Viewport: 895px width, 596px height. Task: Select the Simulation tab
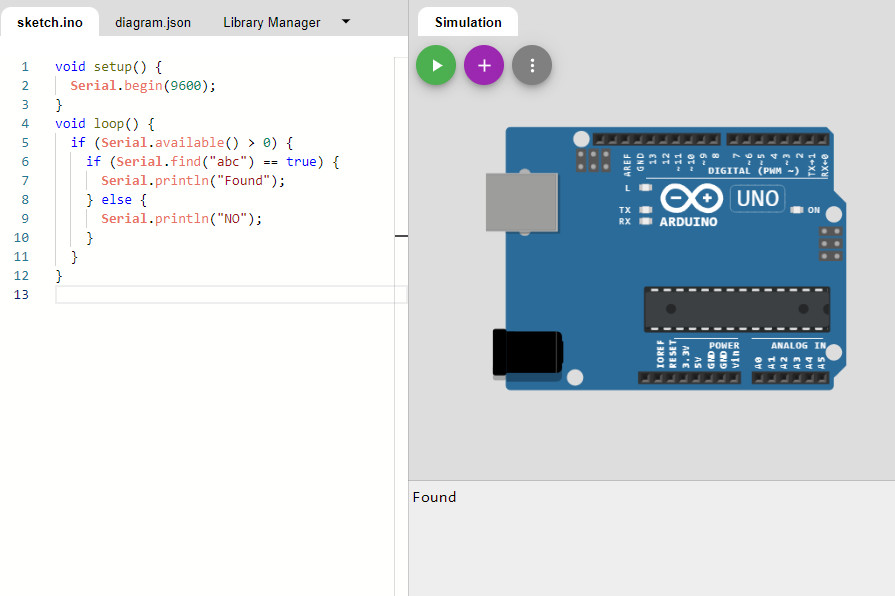[468, 22]
